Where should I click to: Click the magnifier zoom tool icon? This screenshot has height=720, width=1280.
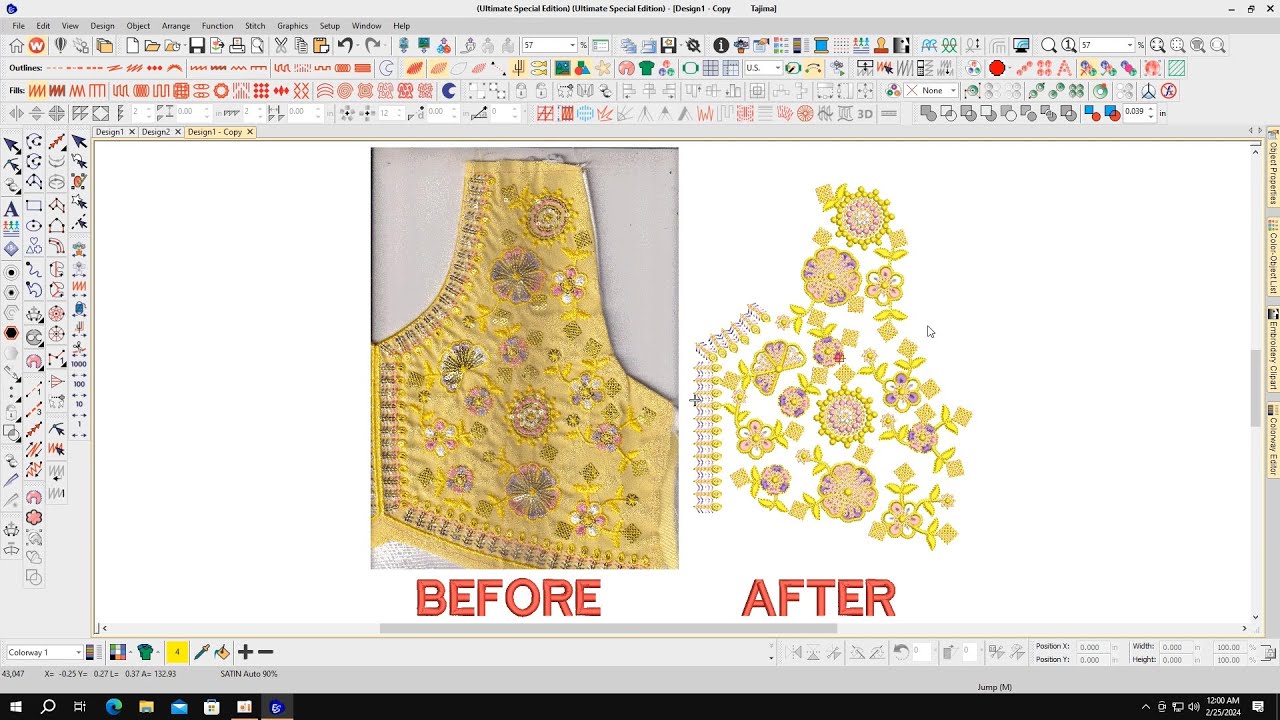click(1049, 45)
